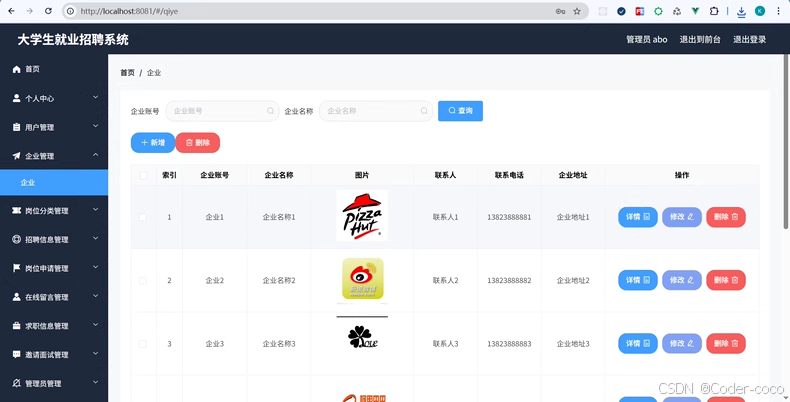Click the flag icon for 岗位申请管理
Viewport: 790px width, 402px height.
[x=17, y=268]
